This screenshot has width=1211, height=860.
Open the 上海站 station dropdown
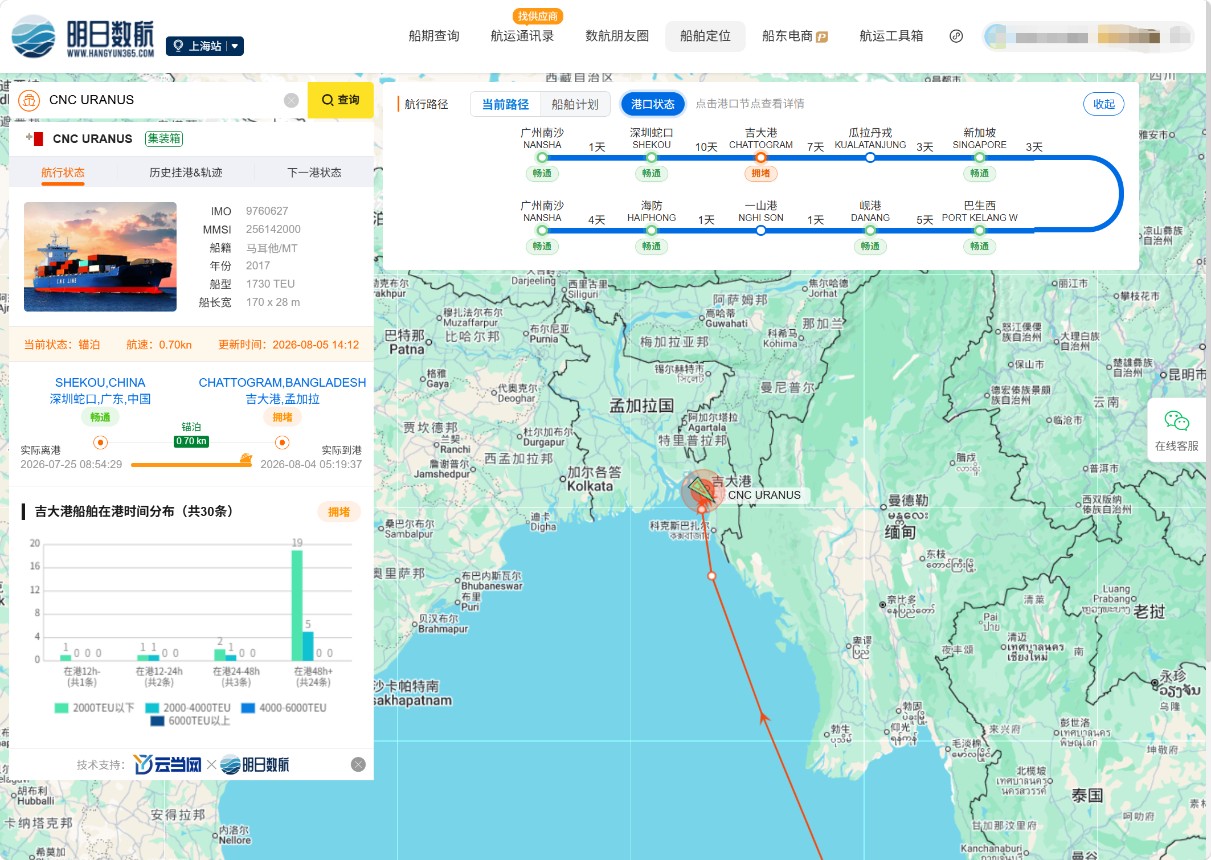[x=205, y=46]
